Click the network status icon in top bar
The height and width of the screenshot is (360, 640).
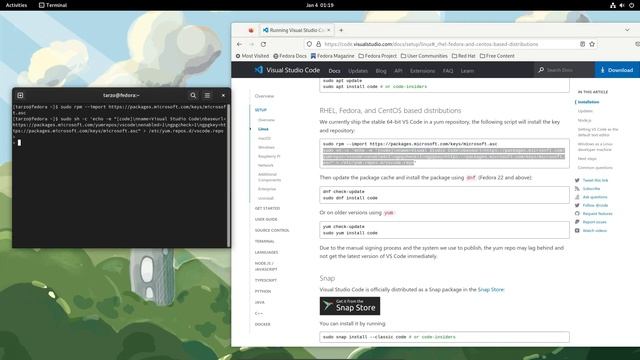point(613,5)
